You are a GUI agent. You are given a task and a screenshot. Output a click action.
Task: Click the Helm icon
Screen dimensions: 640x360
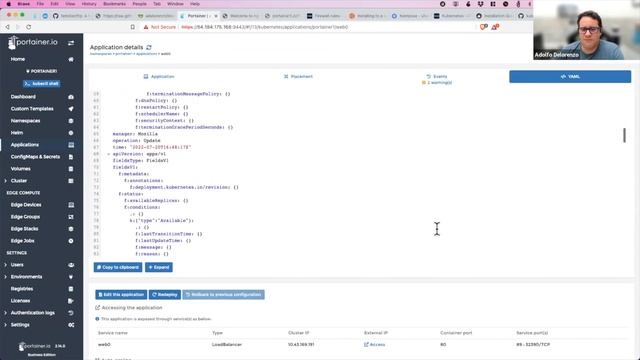coord(71,133)
